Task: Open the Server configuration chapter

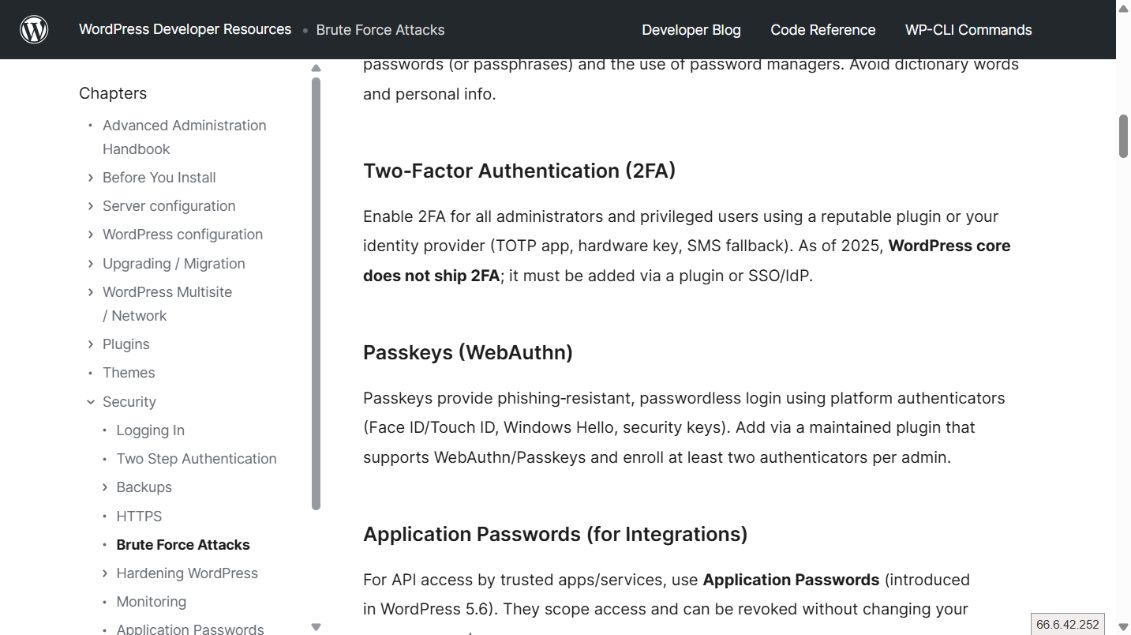Action: click(x=169, y=206)
